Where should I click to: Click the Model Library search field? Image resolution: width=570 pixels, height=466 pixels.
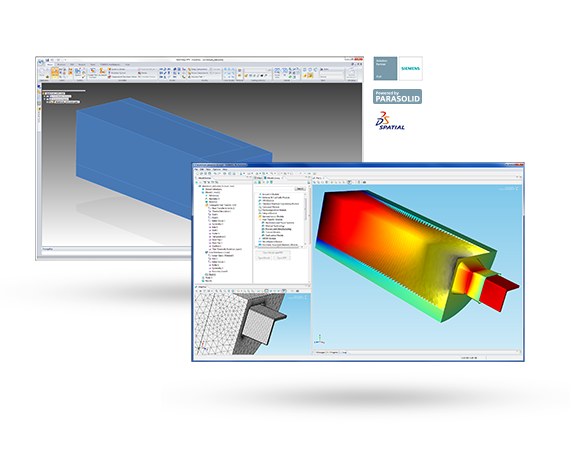pyautogui.click(x=274, y=189)
